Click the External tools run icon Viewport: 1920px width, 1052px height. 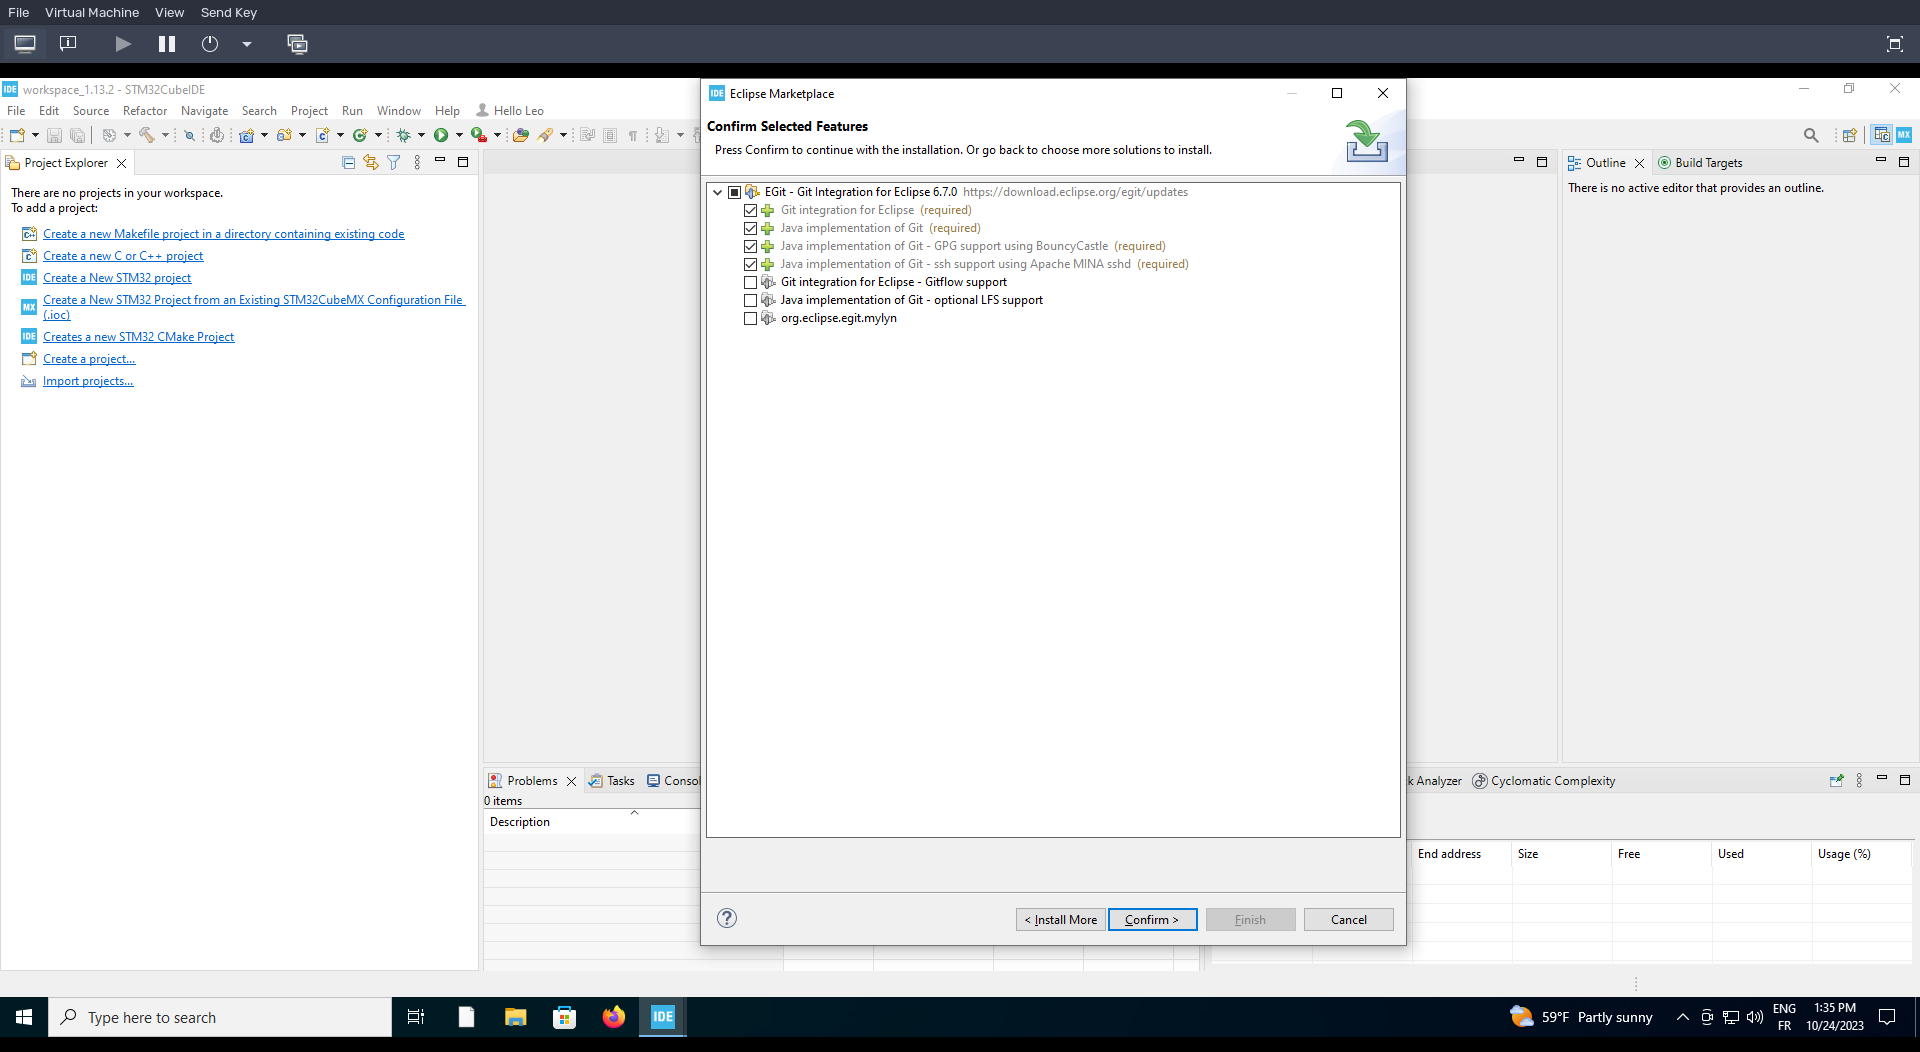point(480,135)
